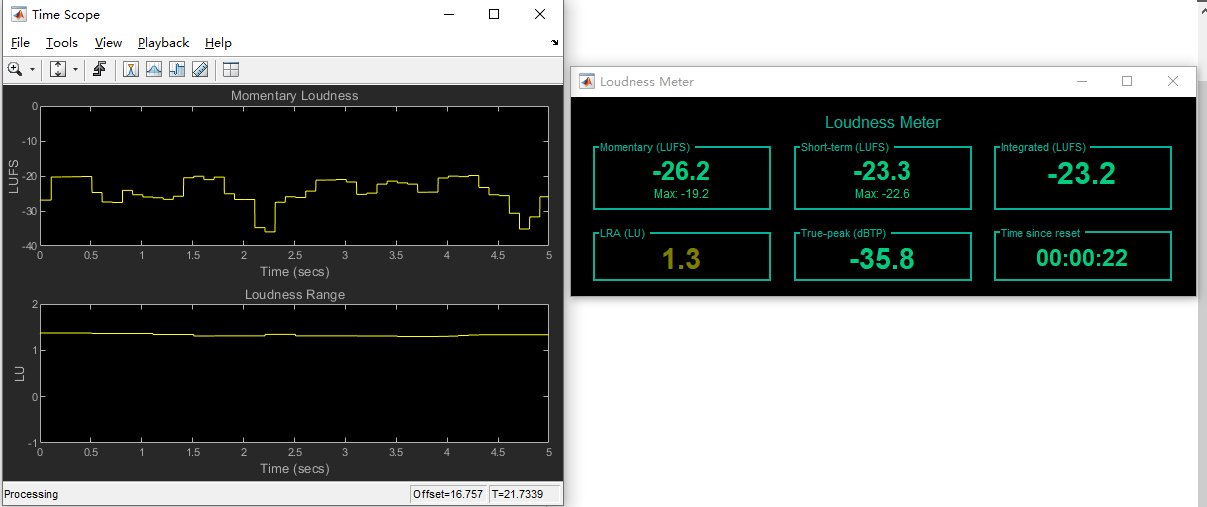Click the Momentary (LUFS) panel label
Viewport: 1207px width, 507px height.
[645, 148]
